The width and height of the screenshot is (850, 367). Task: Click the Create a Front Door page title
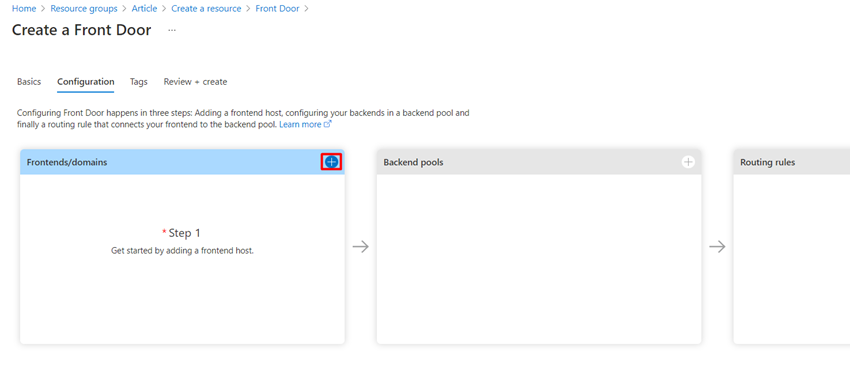tap(81, 30)
